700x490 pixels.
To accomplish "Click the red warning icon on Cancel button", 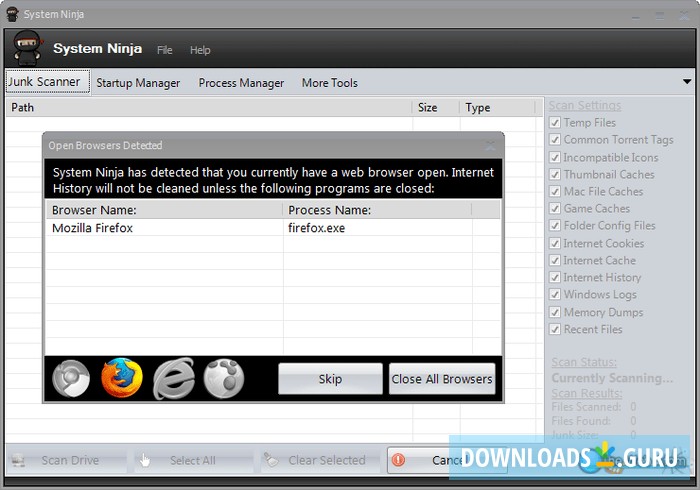I will (x=398, y=460).
